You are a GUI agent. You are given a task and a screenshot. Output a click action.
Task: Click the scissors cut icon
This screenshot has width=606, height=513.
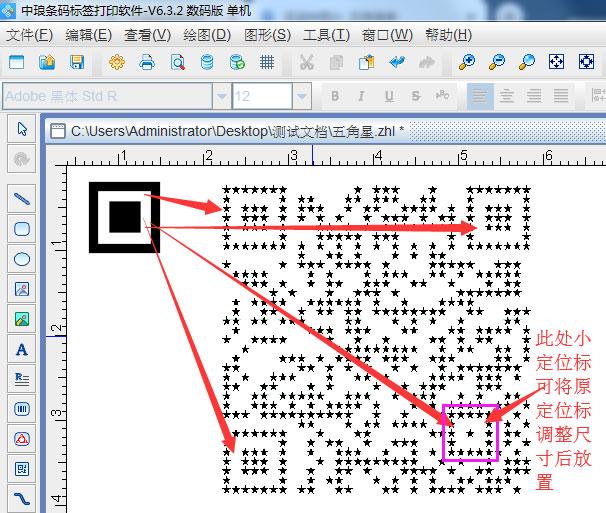306,62
